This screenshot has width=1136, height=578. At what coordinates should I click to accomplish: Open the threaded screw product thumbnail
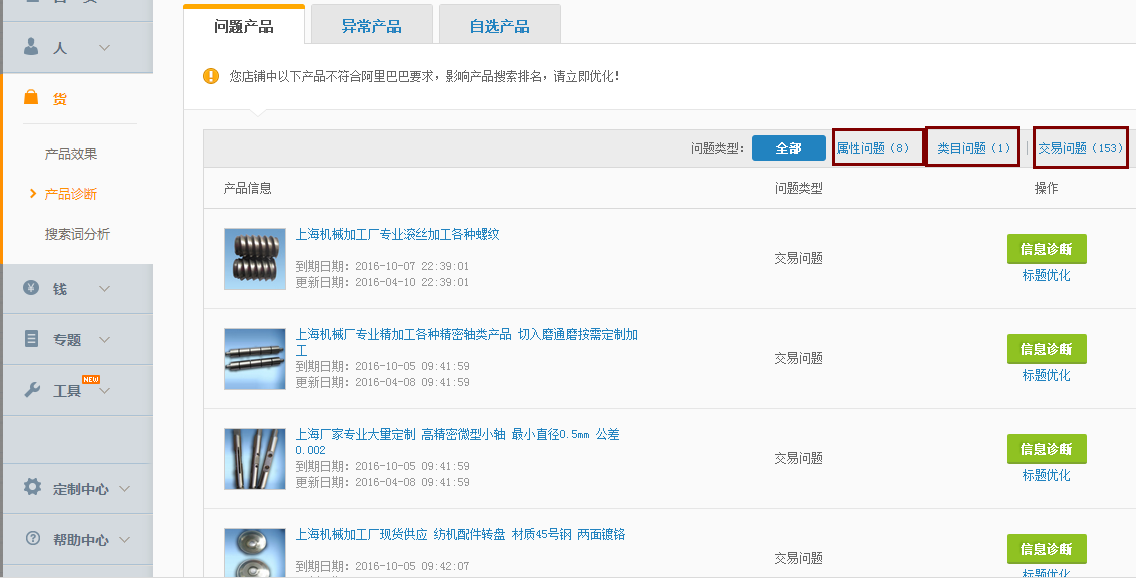[255, 259]
